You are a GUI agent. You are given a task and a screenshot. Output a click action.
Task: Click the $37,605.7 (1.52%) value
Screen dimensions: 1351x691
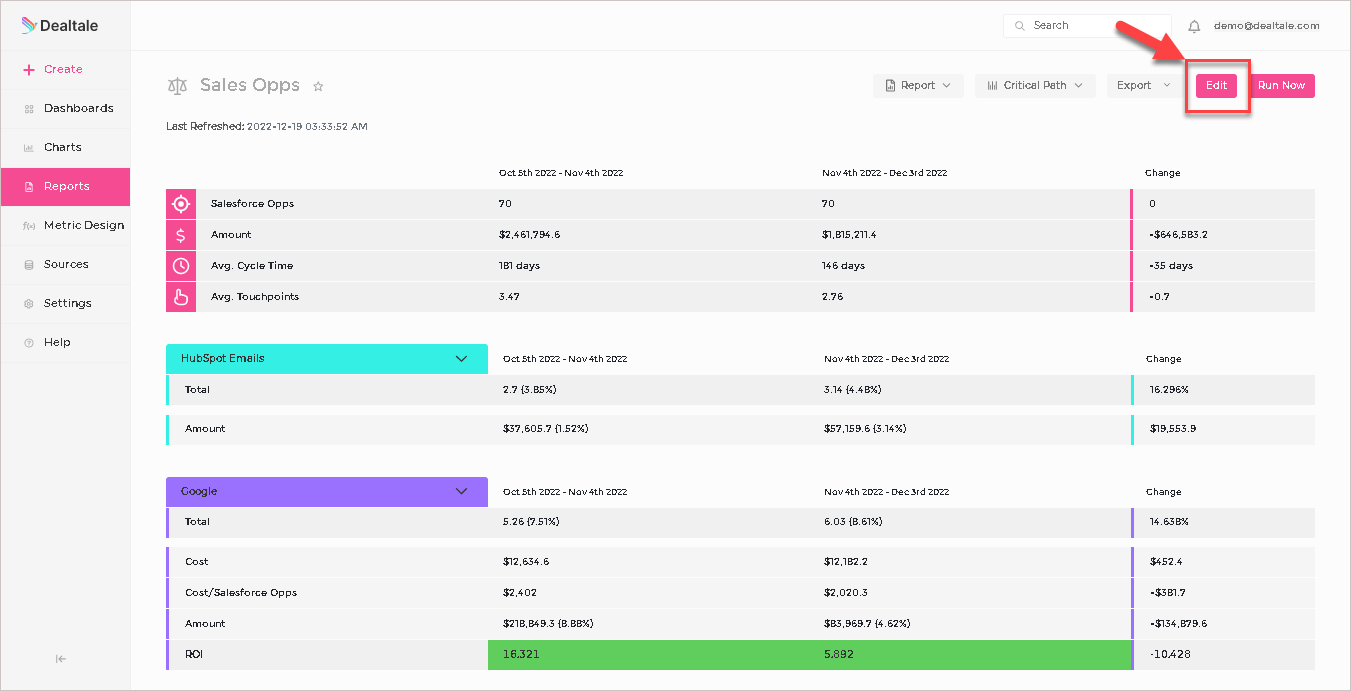point(546,429)
